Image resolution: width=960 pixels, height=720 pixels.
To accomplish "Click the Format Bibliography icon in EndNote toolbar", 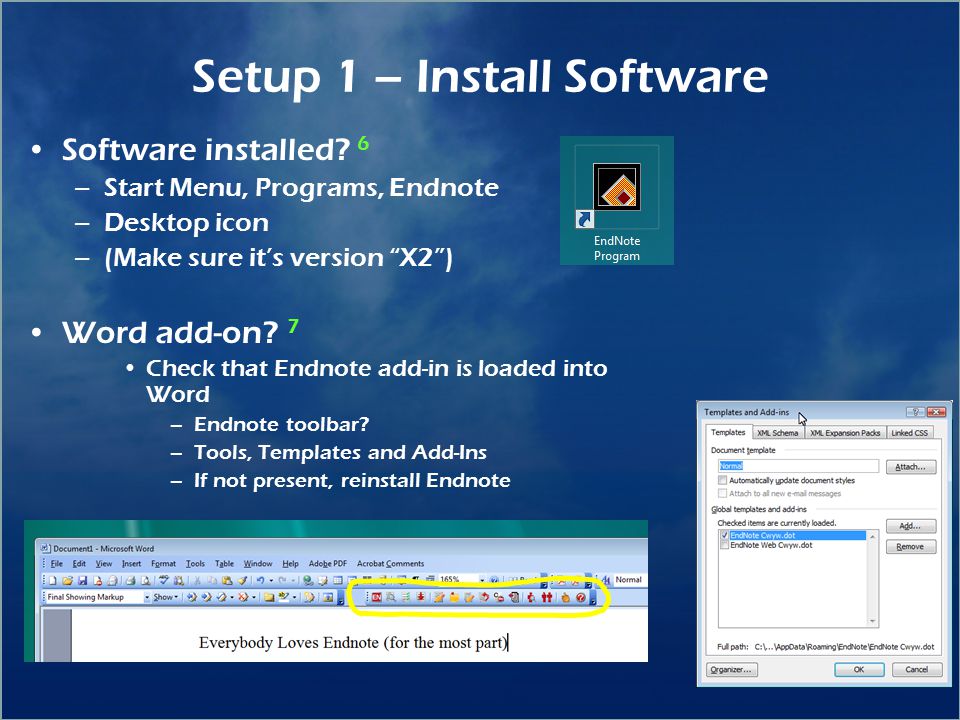I will pyautogui.click(x=405, y=598).
